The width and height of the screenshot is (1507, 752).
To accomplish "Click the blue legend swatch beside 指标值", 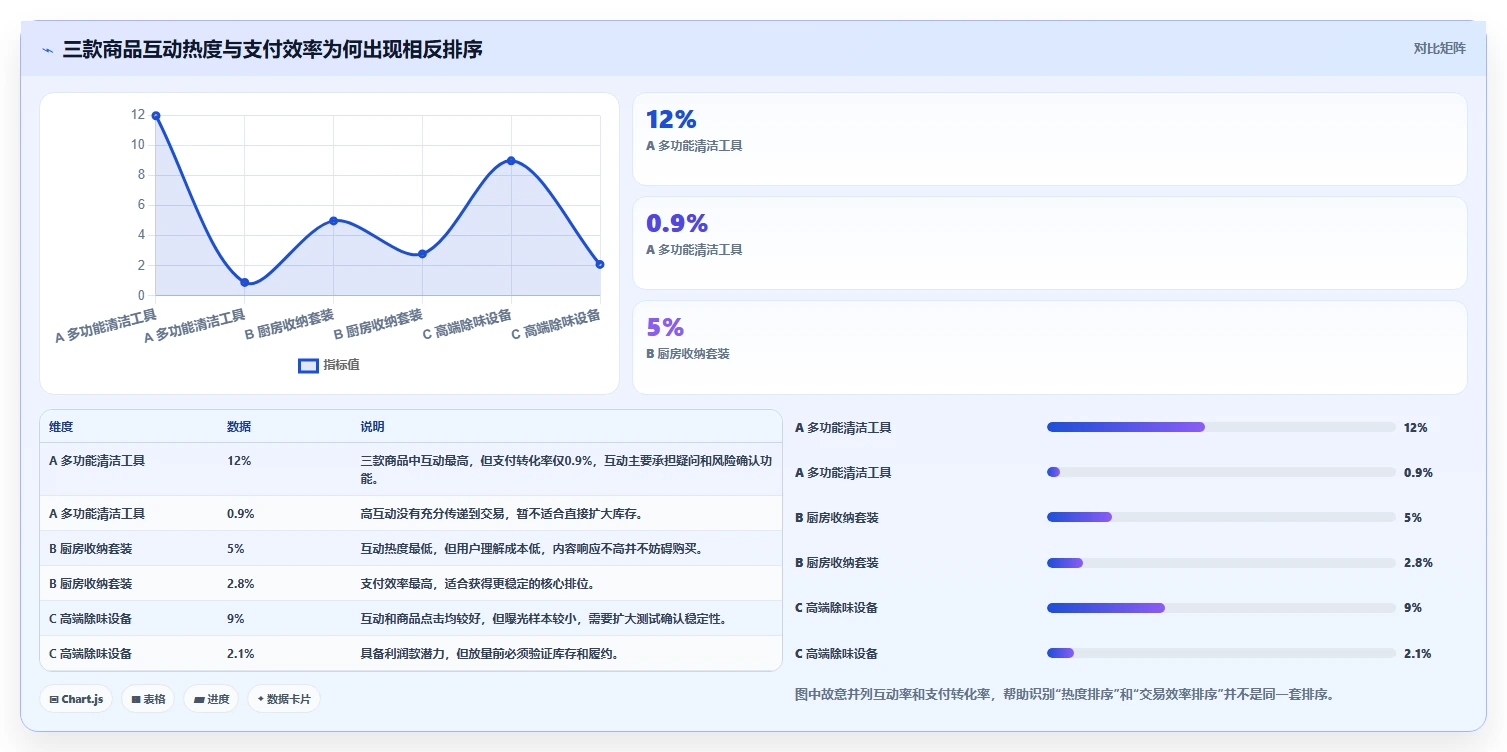I will tap(308, 365).
